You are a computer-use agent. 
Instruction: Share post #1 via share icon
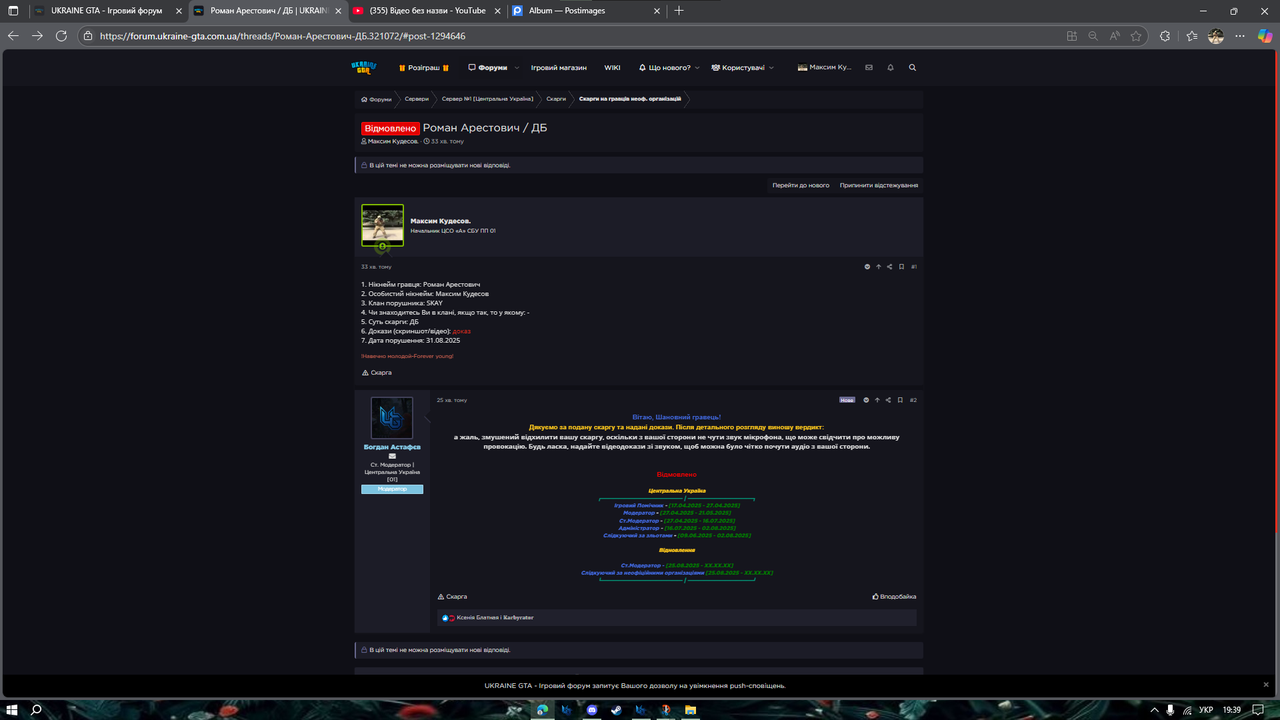click(x=889, y=267)
